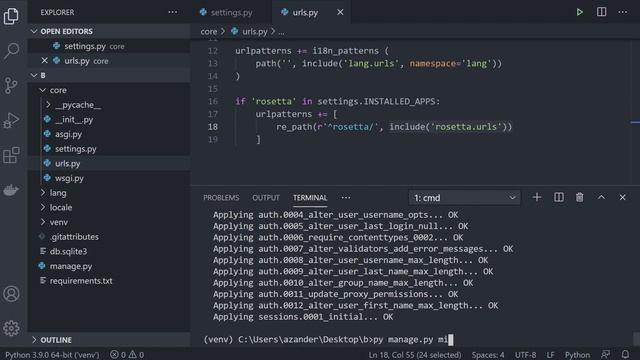Image resolution: width=640 pixels, height=360 pixels.
Task: Open editor More Actions menu
Action: pos(622,12)
